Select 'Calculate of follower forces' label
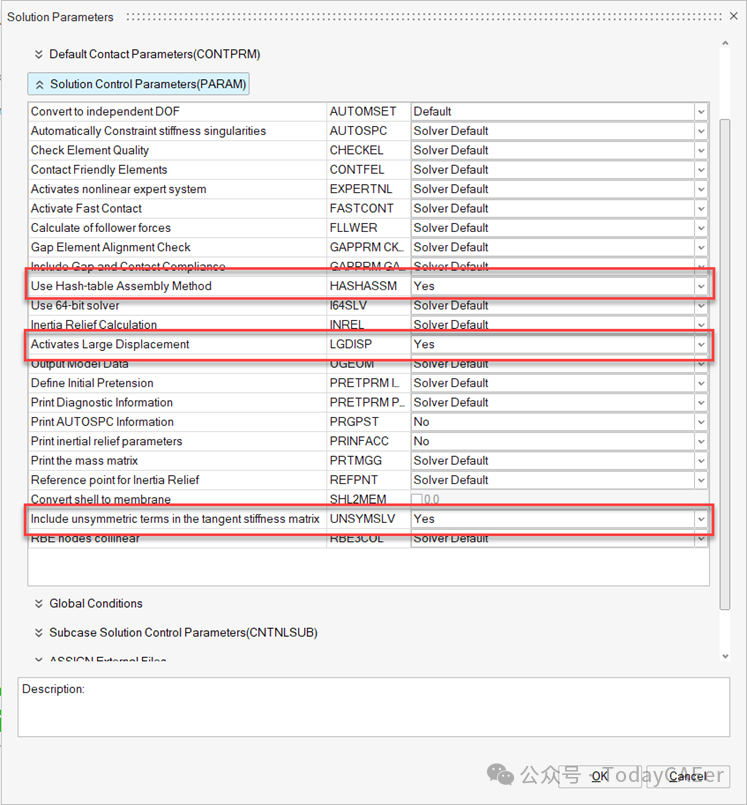This screenshot has width=747, height=805. click(x=101, y=228)
